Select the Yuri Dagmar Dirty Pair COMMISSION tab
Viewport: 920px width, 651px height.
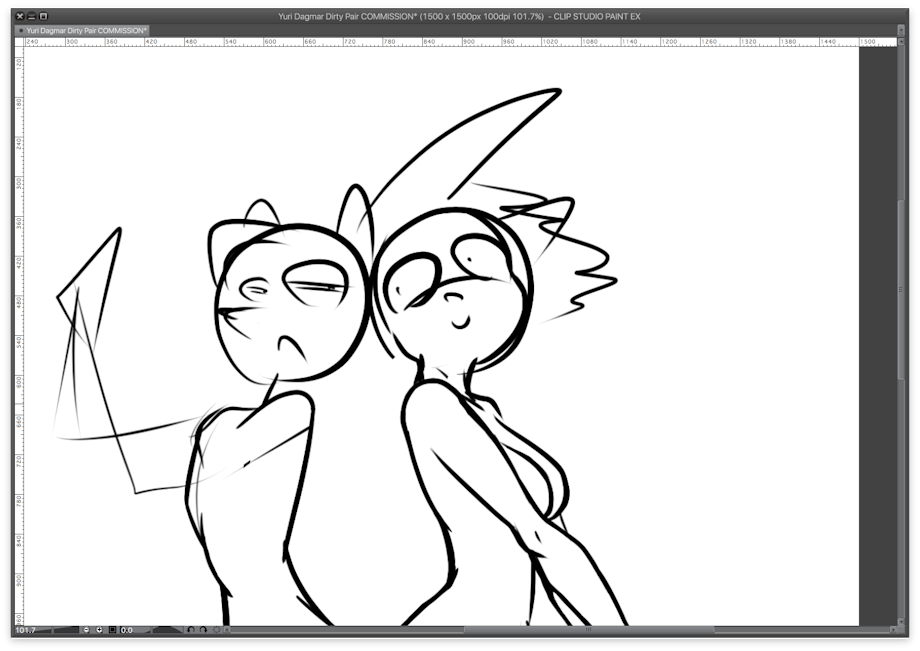coord(86,31)
